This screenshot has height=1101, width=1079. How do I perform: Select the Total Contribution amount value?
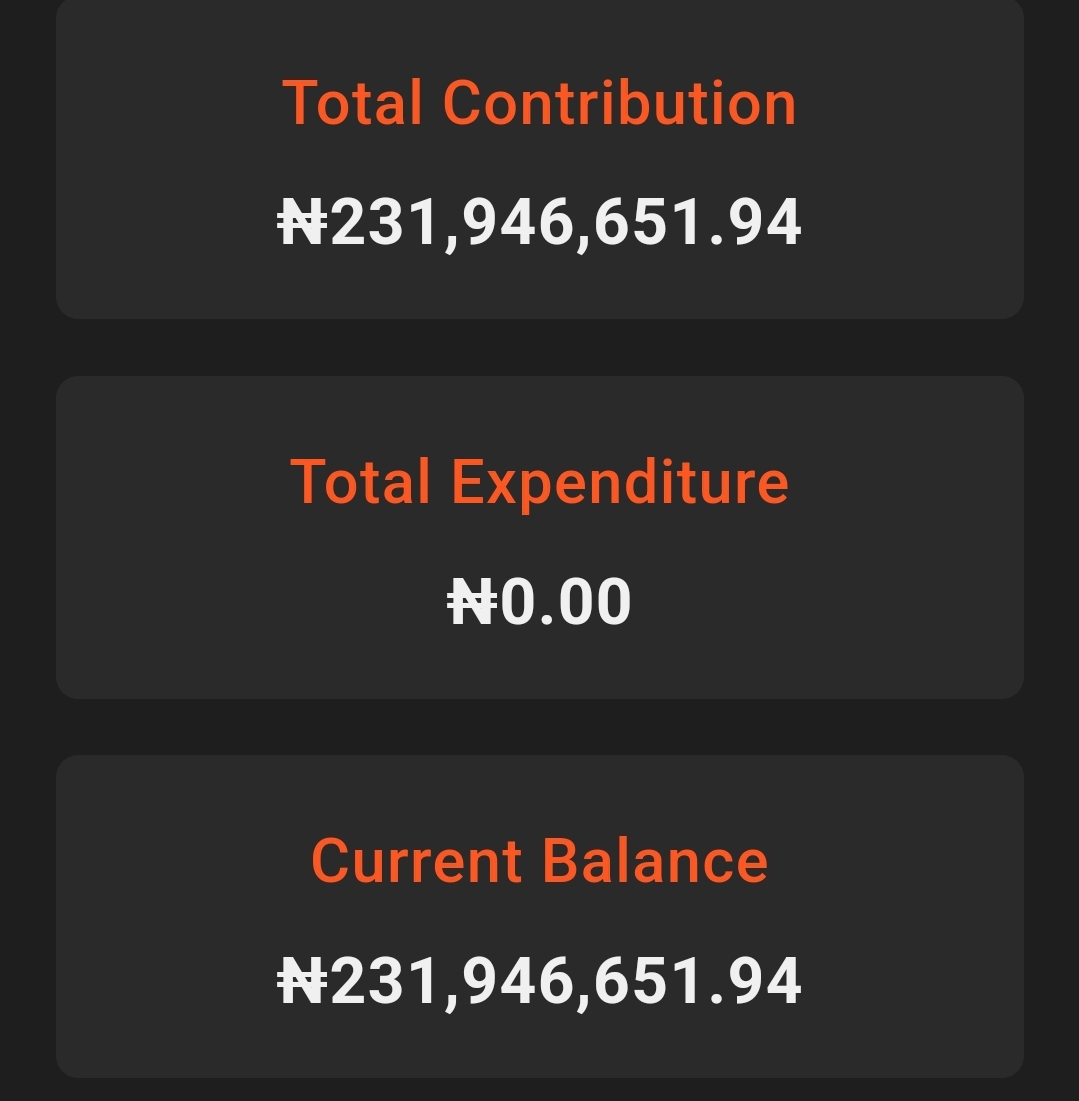coord(540,221)
